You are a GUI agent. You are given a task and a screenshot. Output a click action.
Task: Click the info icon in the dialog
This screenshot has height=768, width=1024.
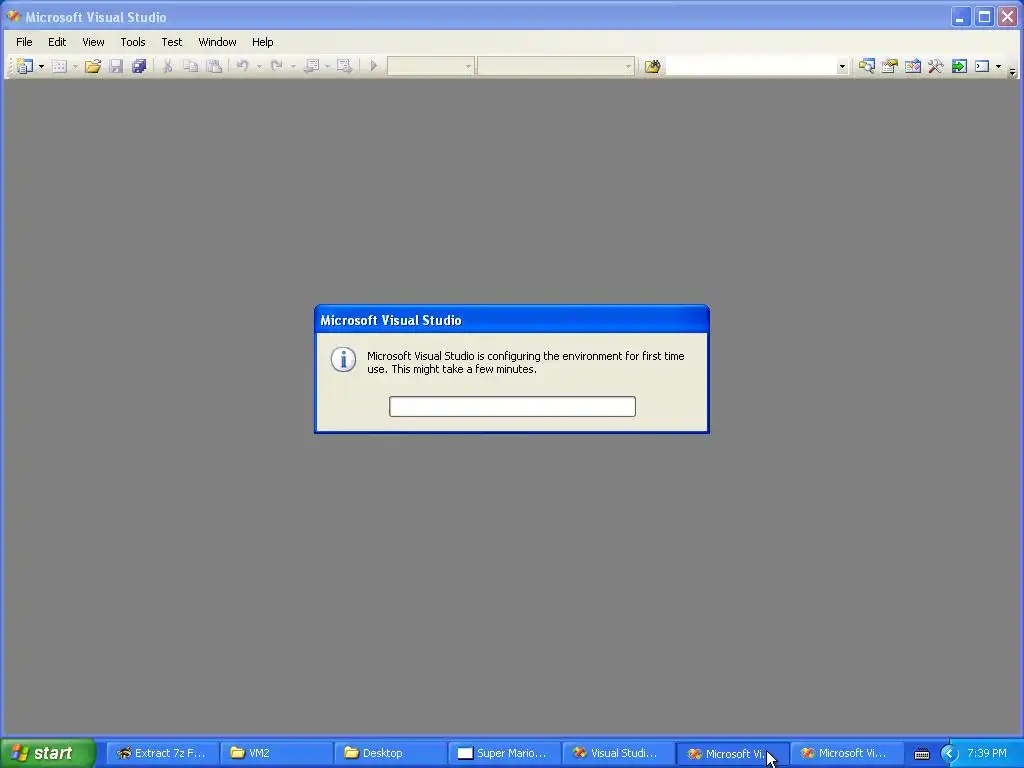(x=344, y=359)
